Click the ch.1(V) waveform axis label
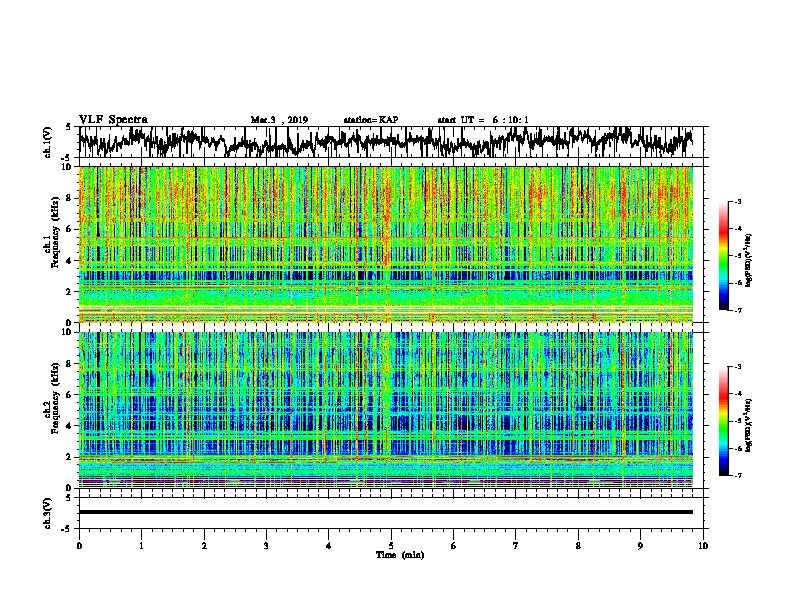Image resolution: width=792 pixels, height=612 pixels. pos(48,142)
